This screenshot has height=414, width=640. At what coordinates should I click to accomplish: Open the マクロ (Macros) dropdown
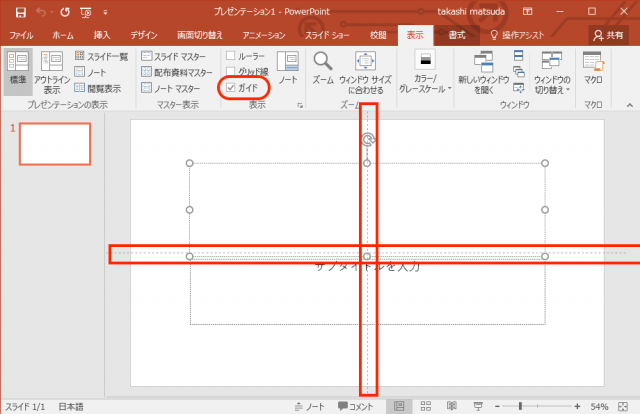(x=592, y=68)
